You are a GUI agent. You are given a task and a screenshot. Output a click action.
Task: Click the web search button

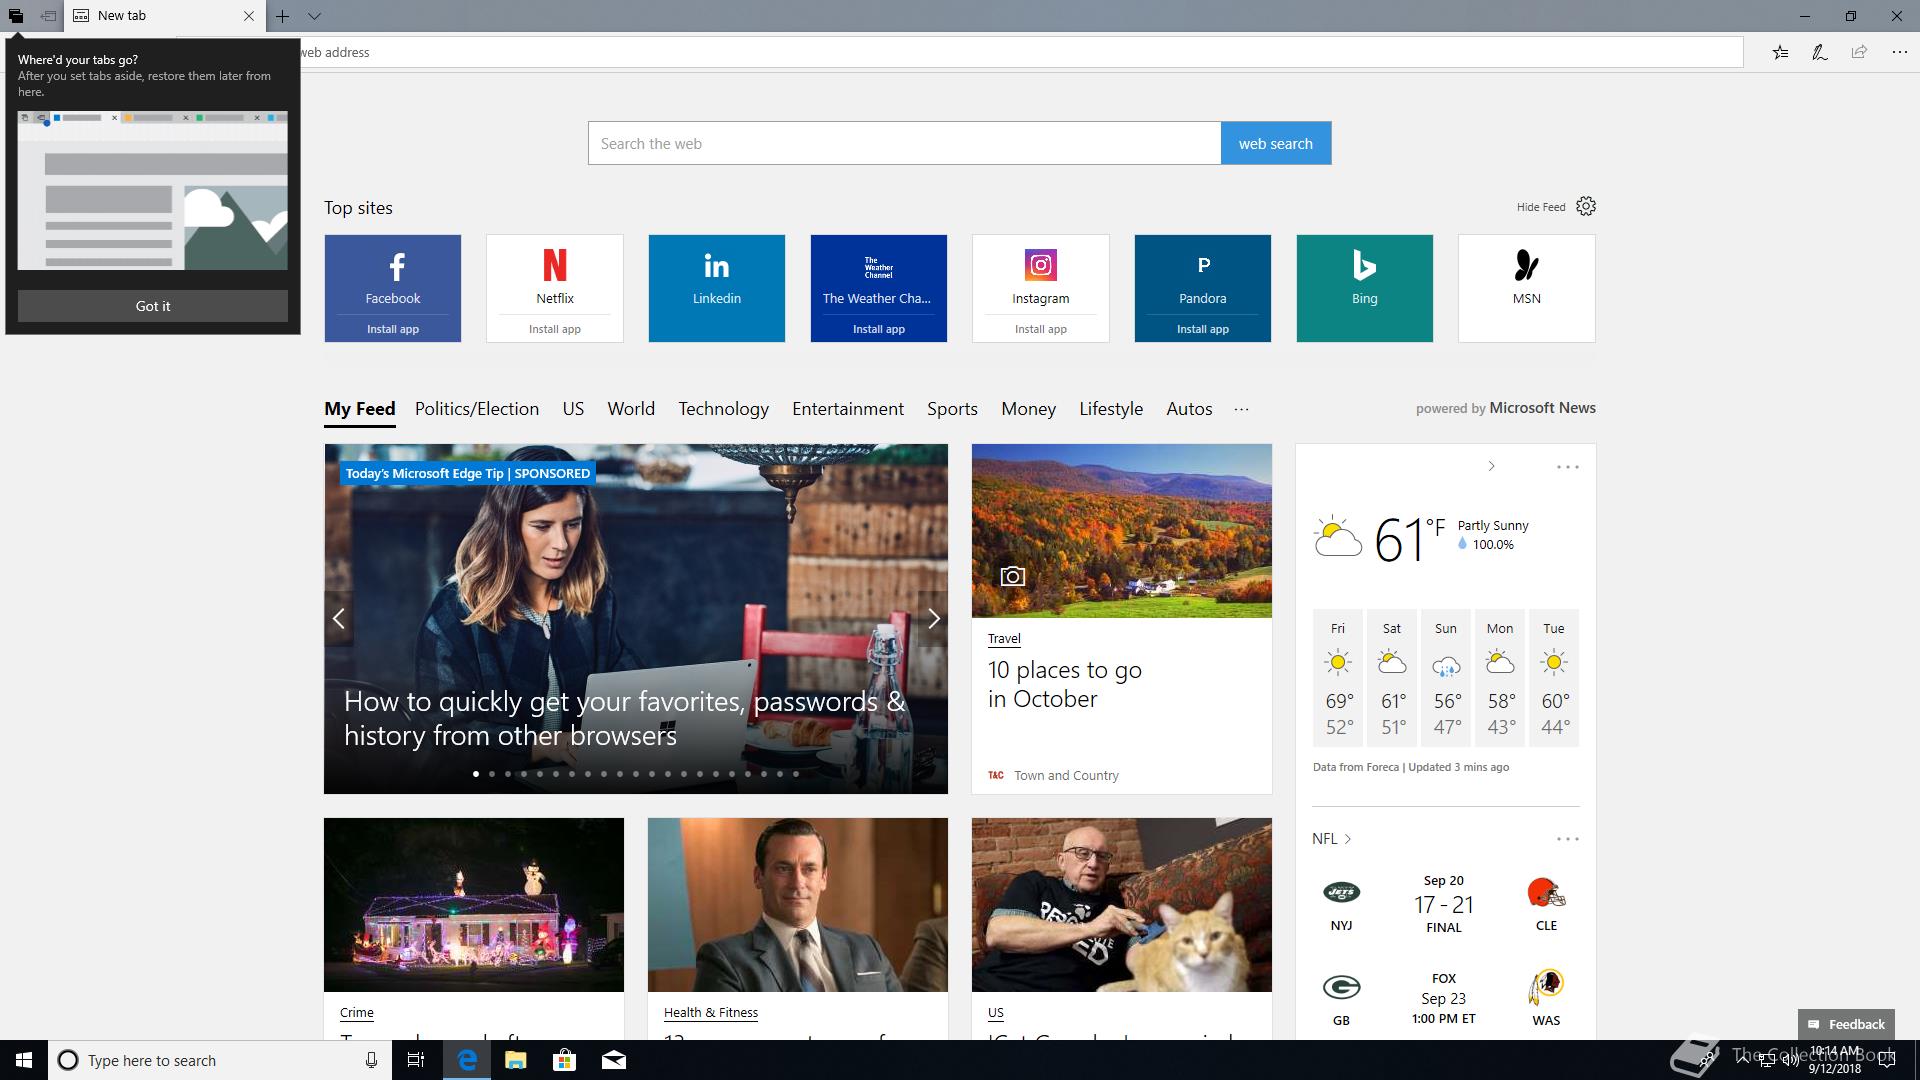pos(1276,143)
